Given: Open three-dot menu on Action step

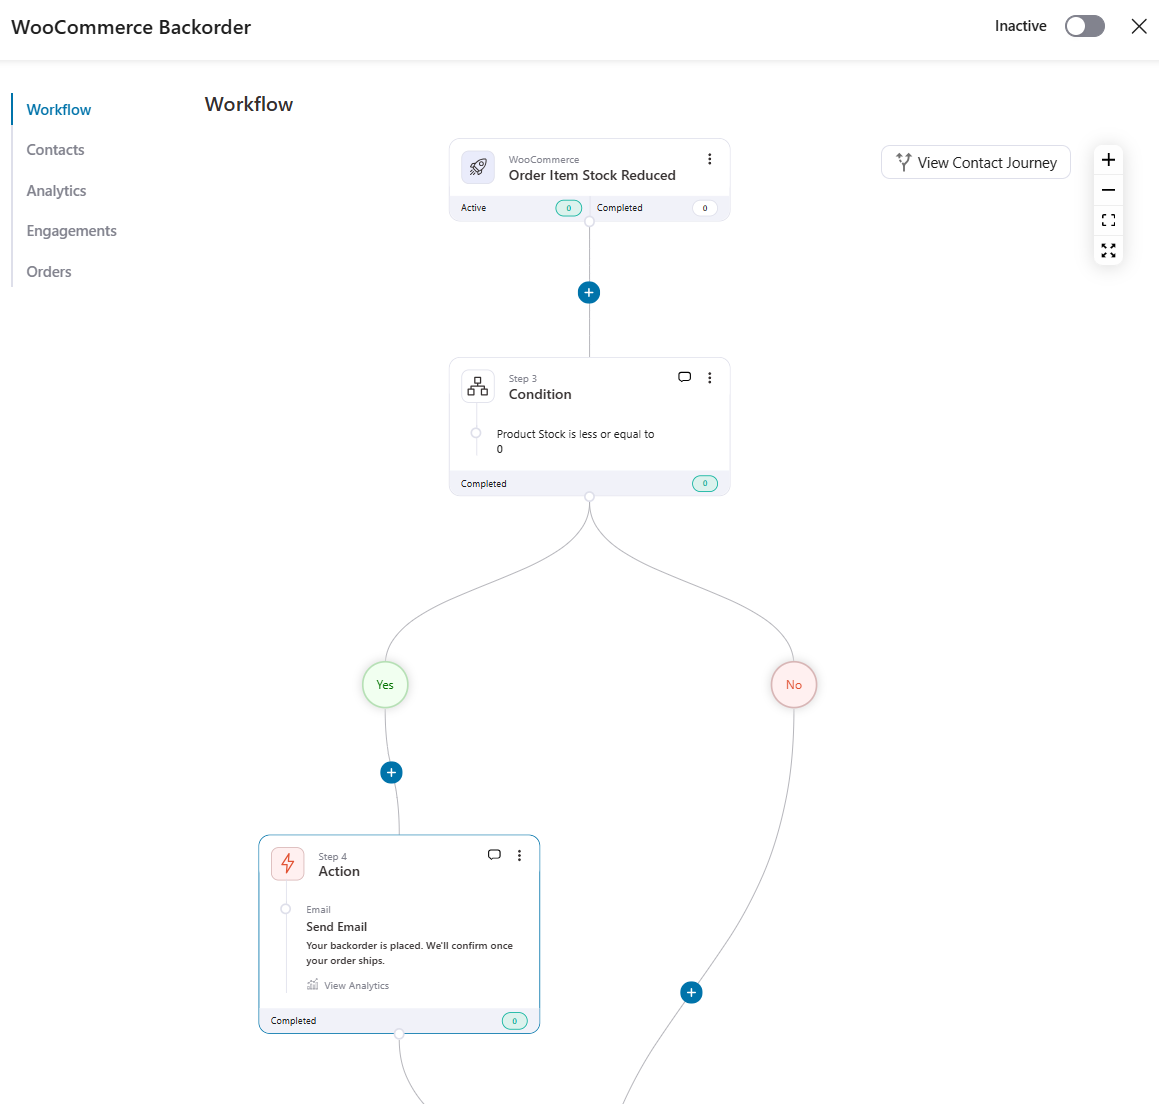Looking at the screenshot, I should pos(519,855).
